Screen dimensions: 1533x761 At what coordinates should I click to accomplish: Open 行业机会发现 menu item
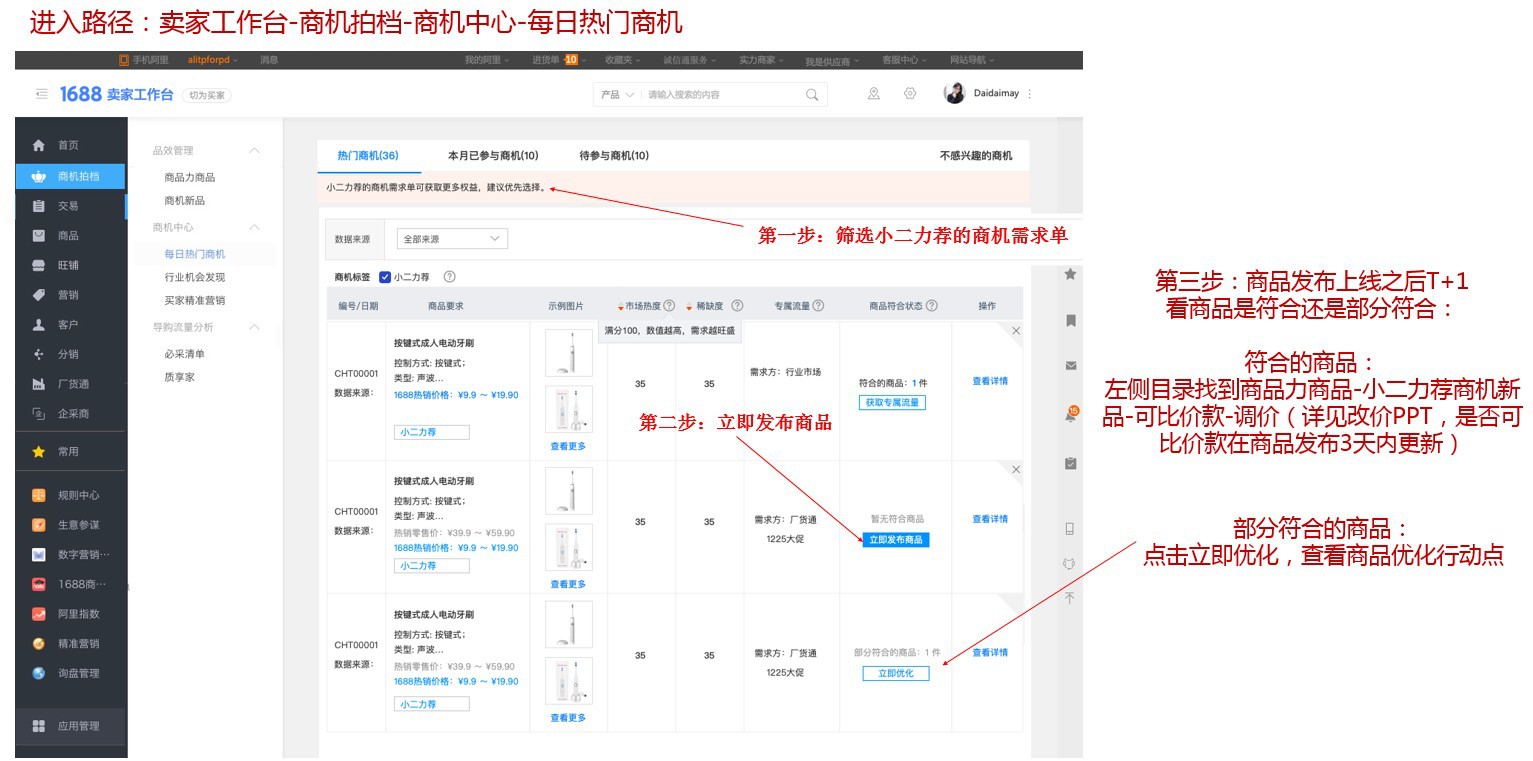[195, 277]
